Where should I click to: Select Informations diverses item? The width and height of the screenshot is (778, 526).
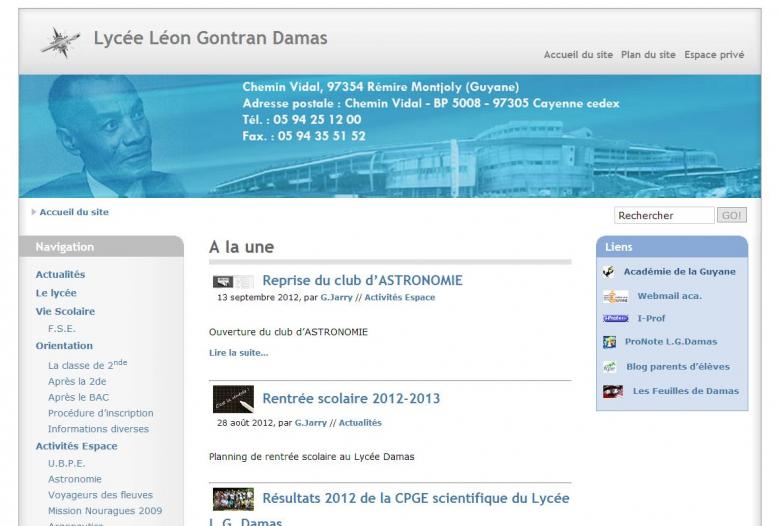(x=98, y=429)
